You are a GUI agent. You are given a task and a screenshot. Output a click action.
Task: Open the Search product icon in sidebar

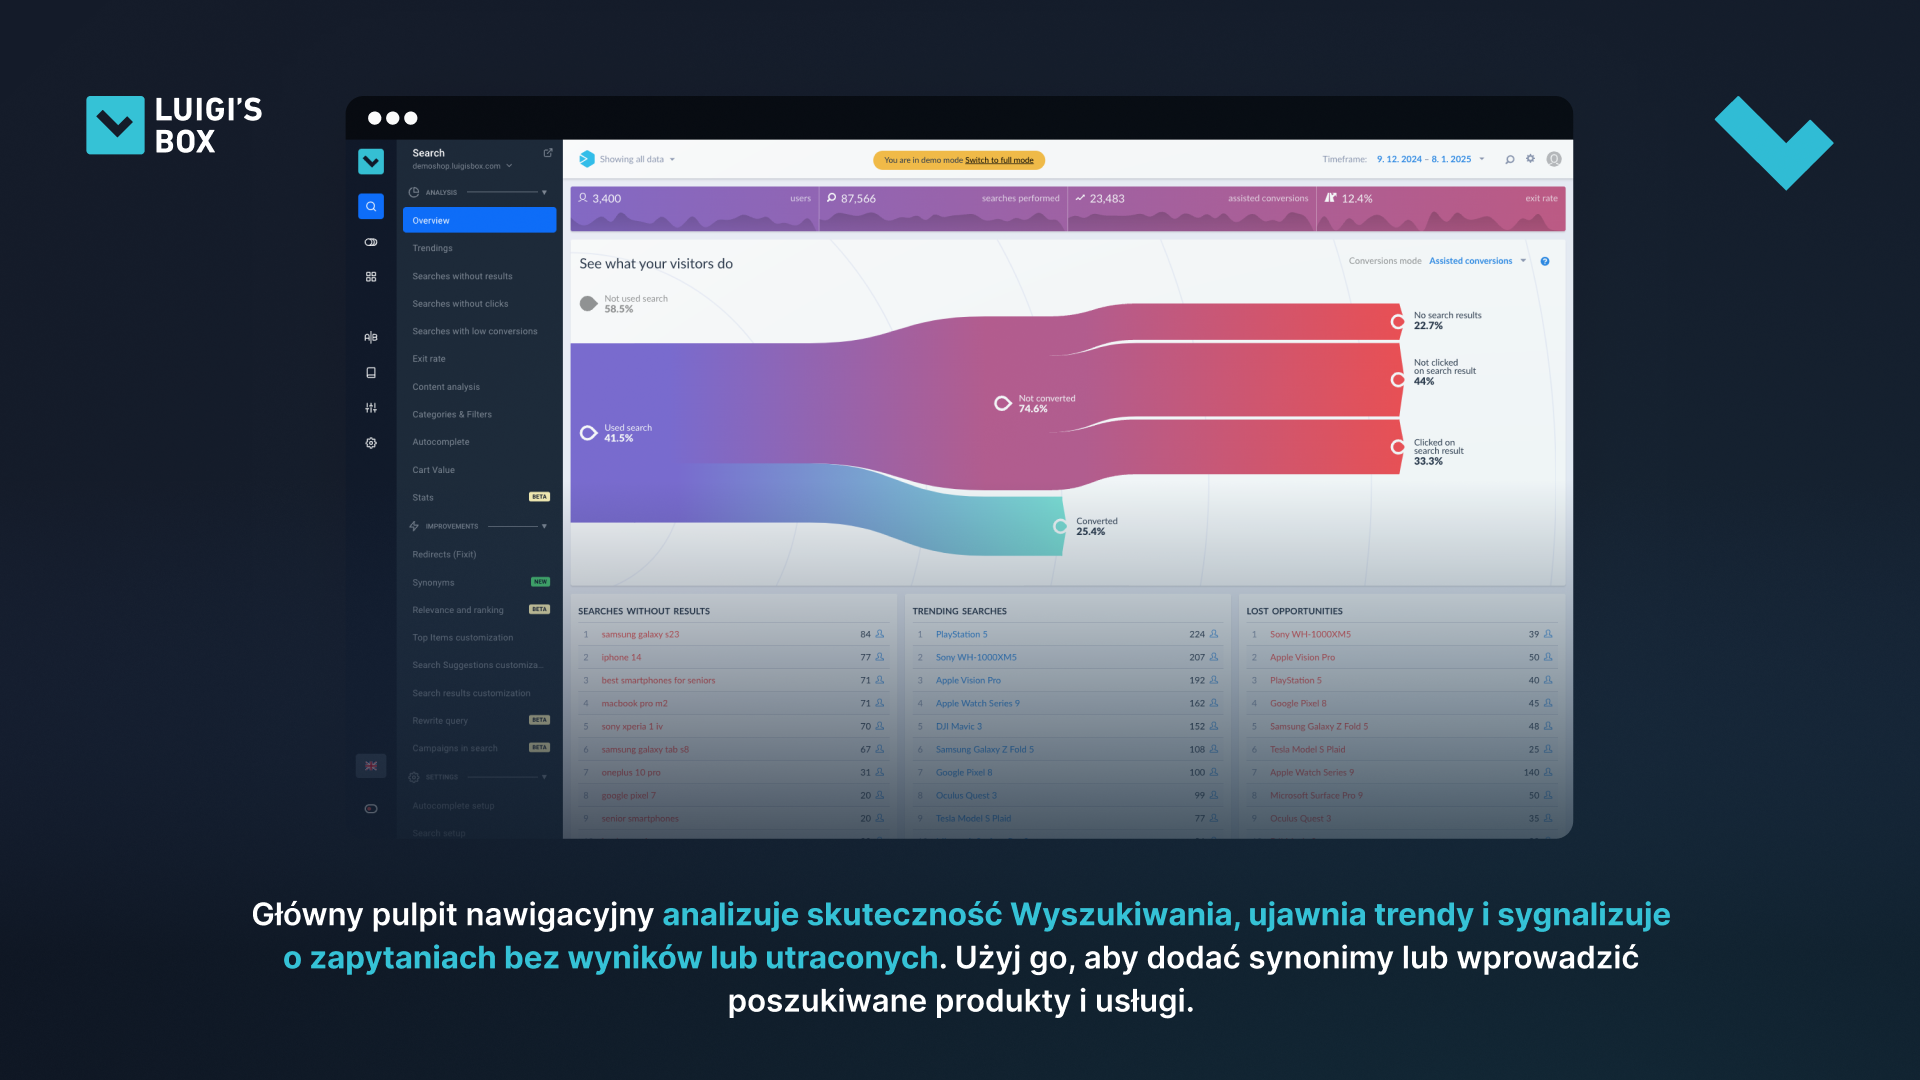pyautogui.click(x=371, y=206)
